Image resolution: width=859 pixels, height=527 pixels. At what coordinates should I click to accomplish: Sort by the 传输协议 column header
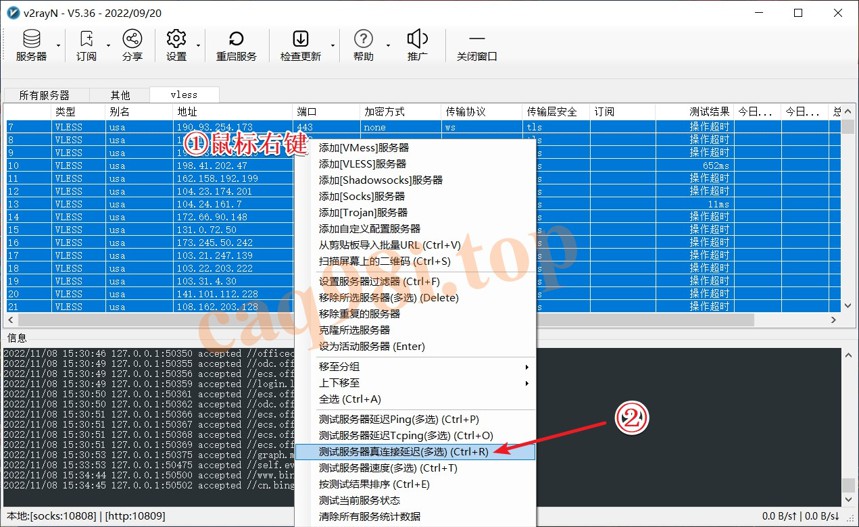pyautogui.click(x=481, y=112)
